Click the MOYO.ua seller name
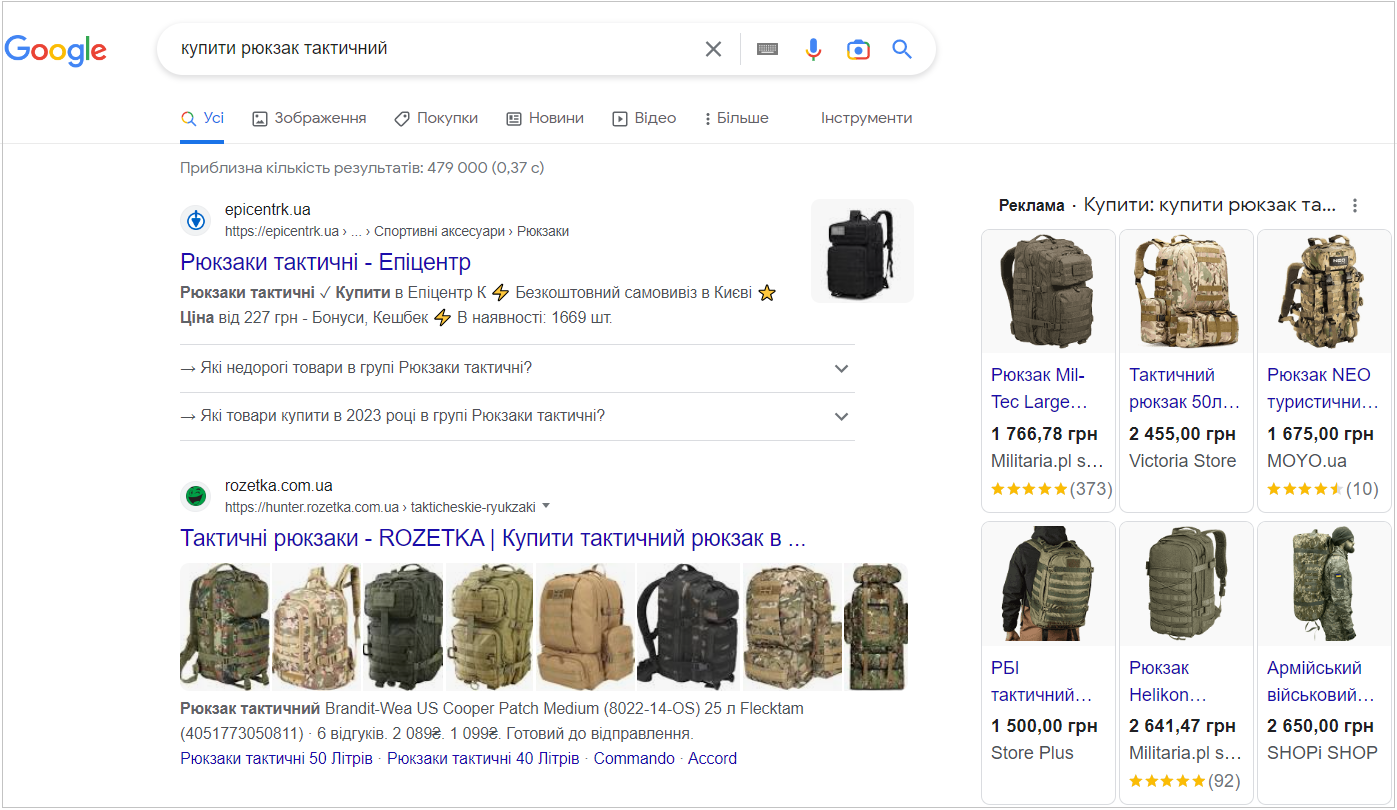The image size is (1397, 810). [x=1307, y=461]
